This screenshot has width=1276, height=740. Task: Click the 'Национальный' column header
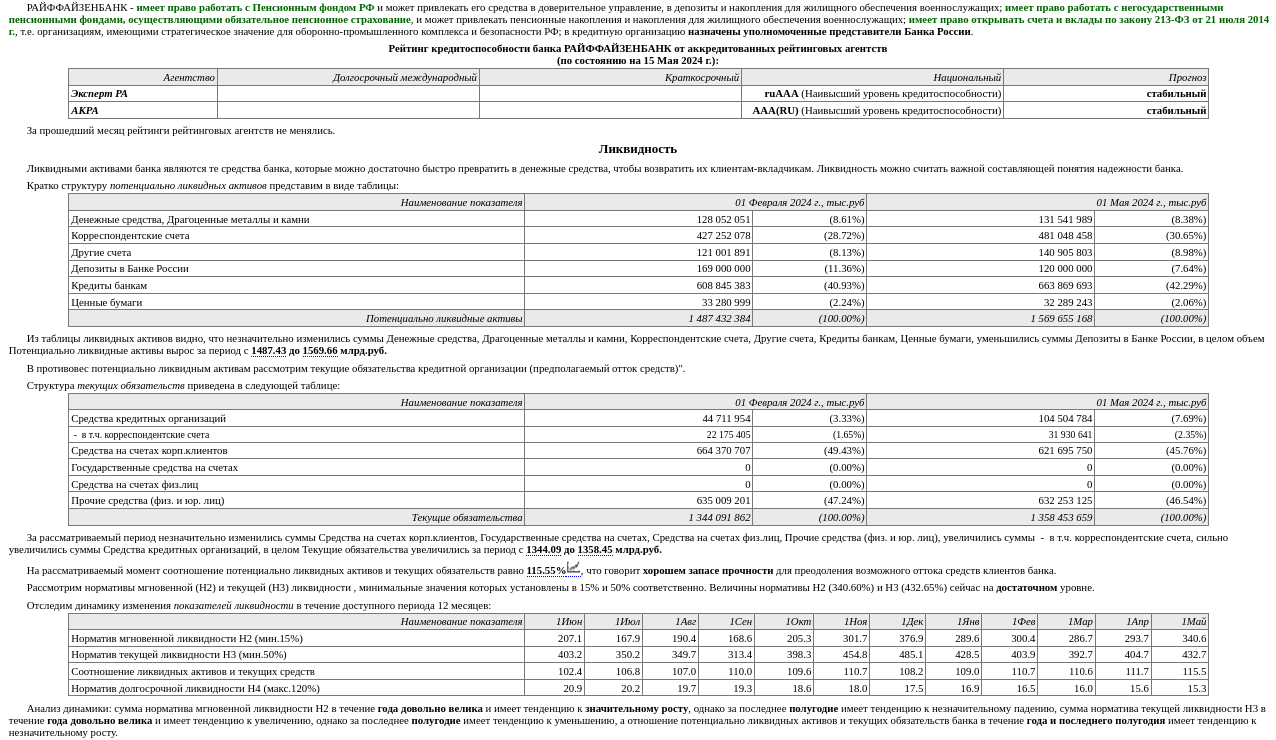click(872, 77)
